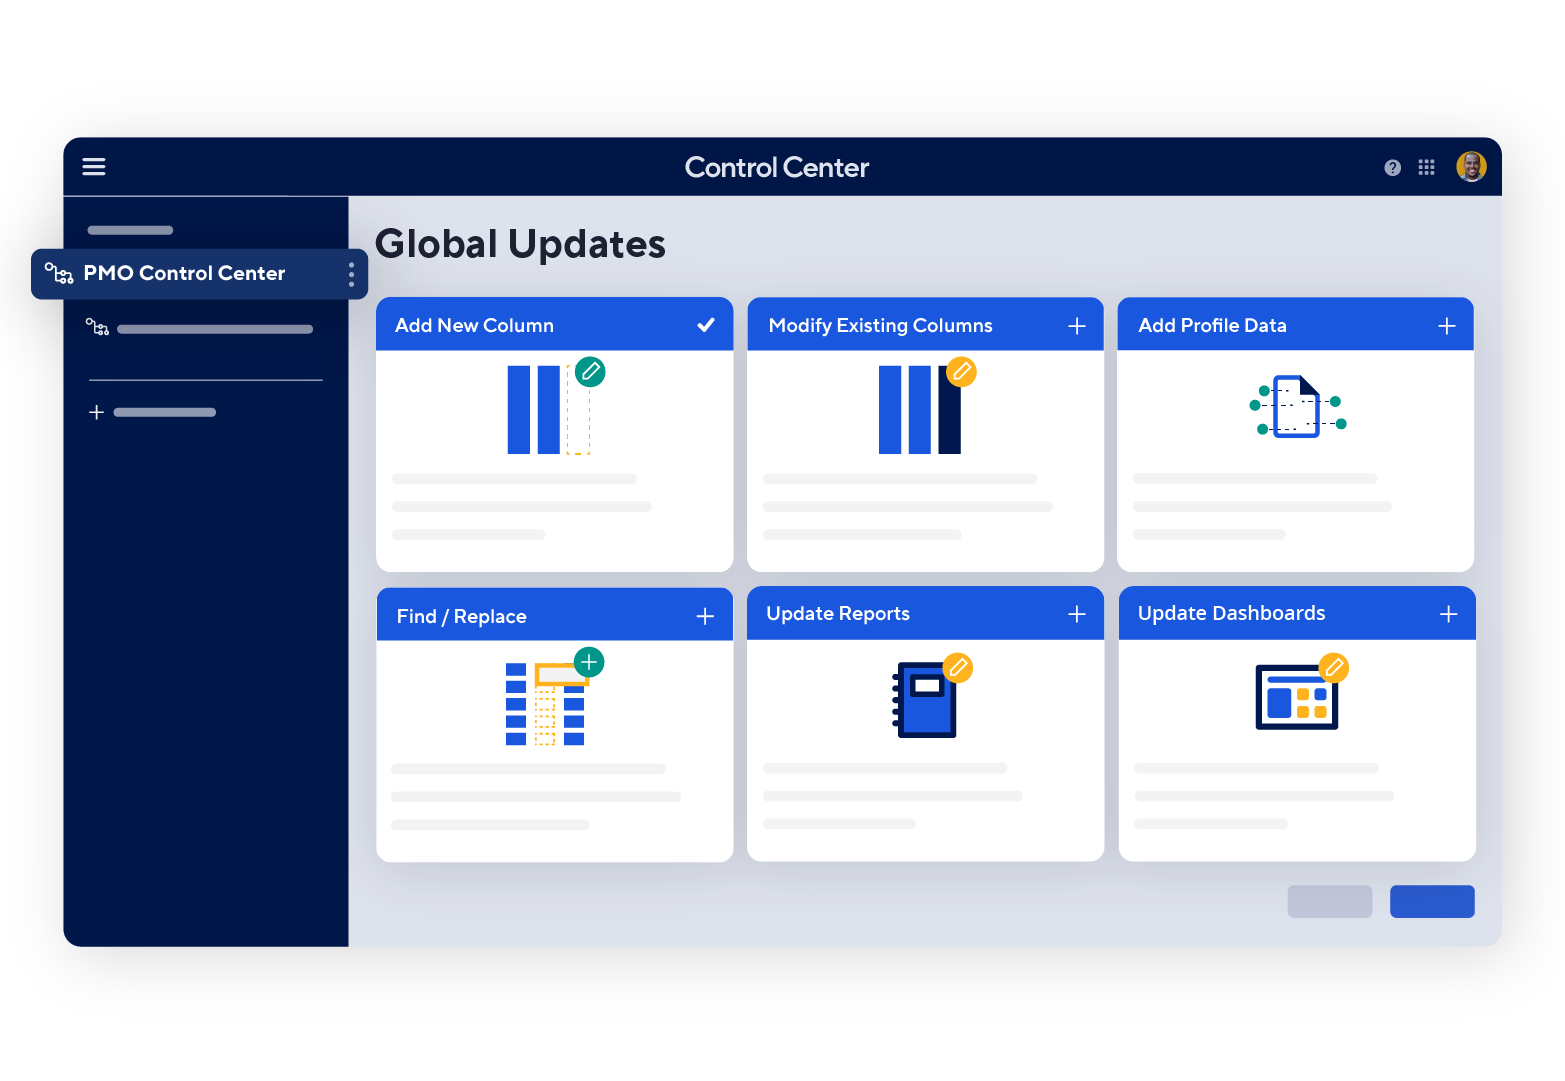Image resolution: width=1565 pixels, height=1081 pixels.
Task: Click the plus item below the sidebar divider
Action: 96,411
